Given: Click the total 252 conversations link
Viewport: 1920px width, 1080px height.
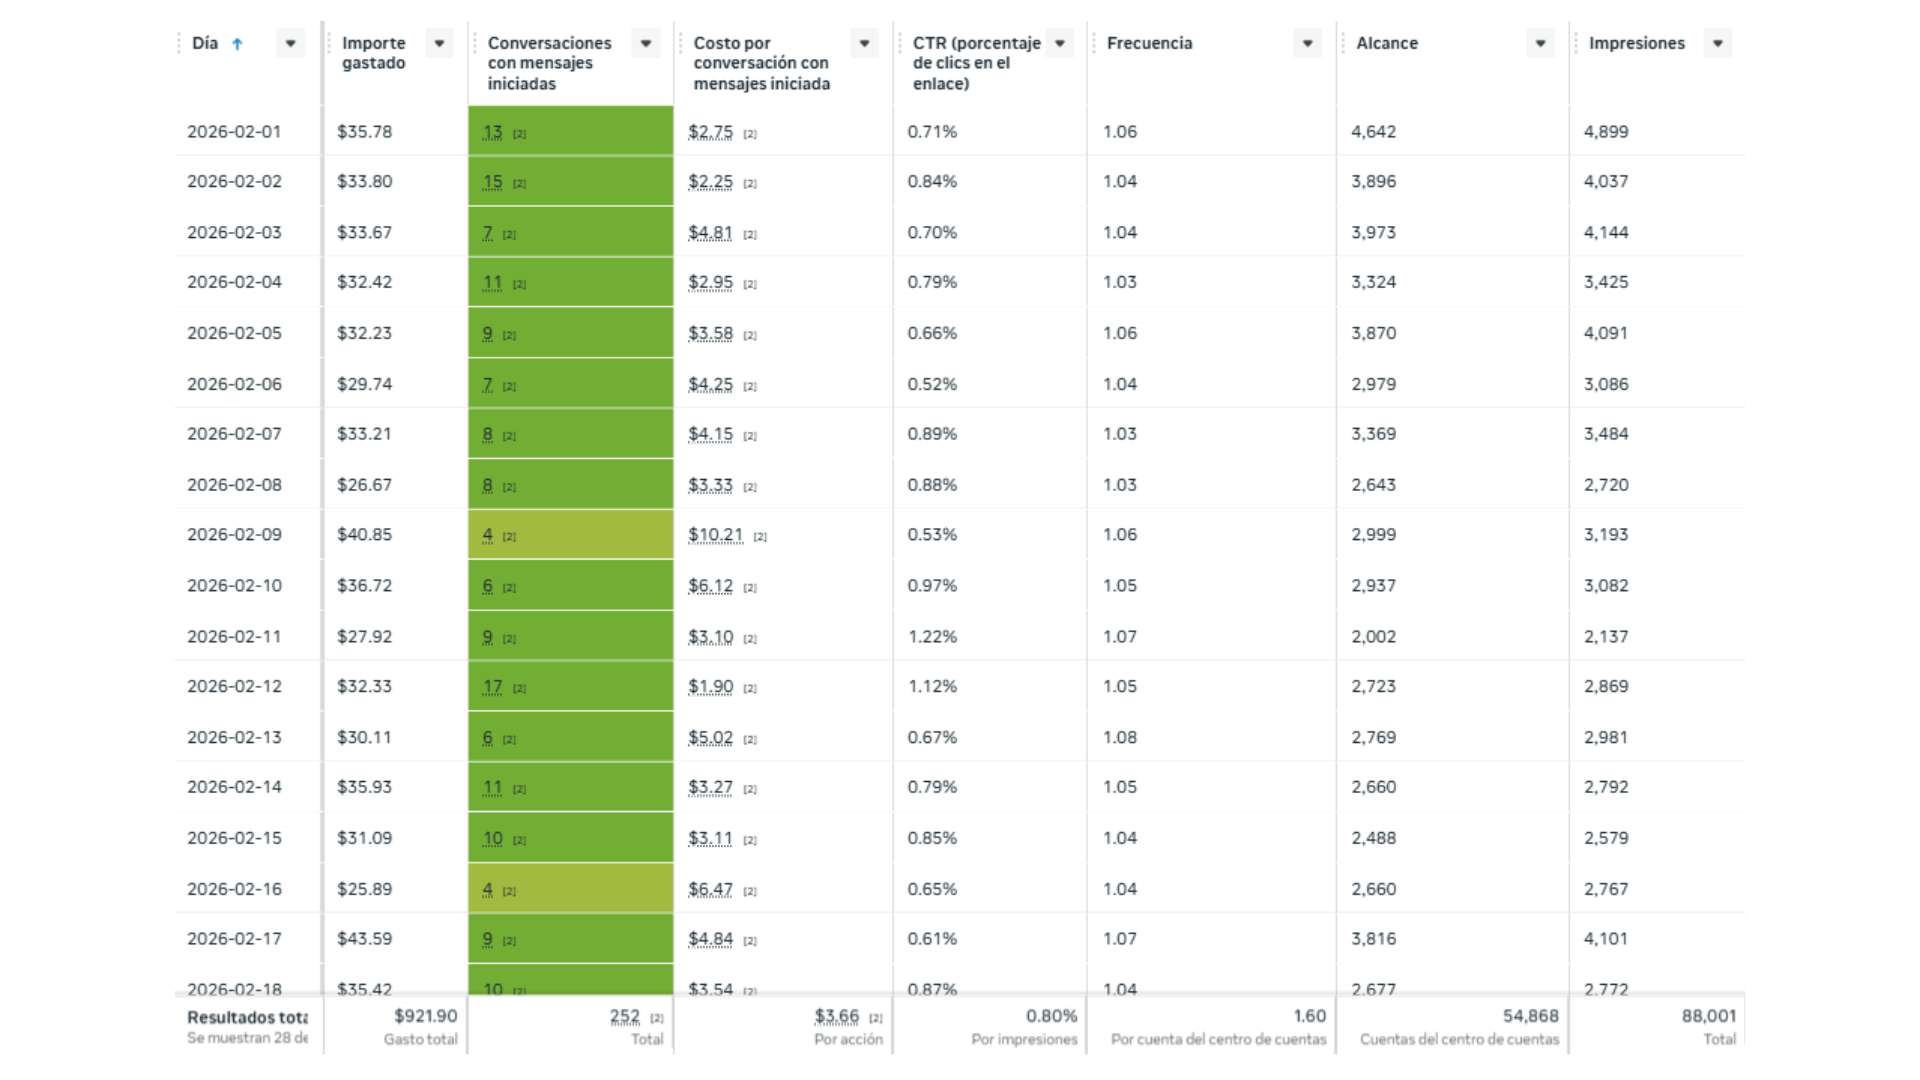Looking at the screenshot, I should pyautogui.click(x=624, y=1016).
